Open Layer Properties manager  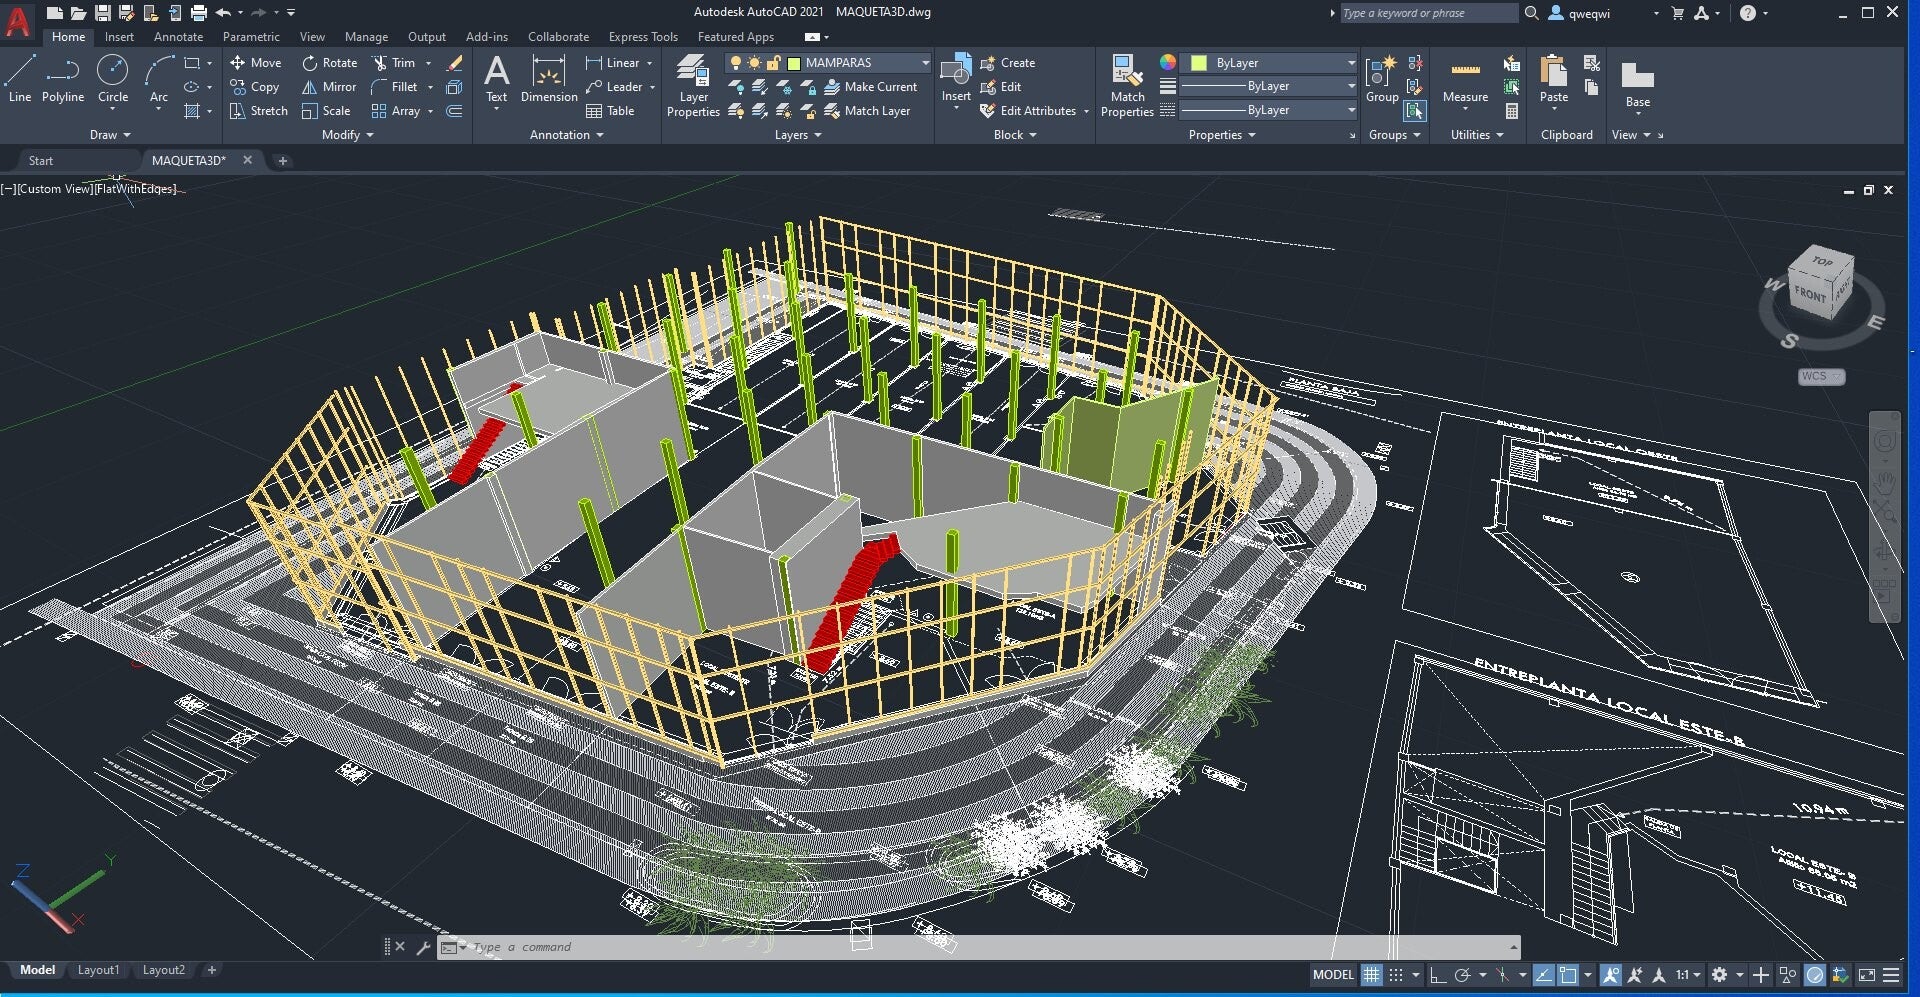click(693, 86)
